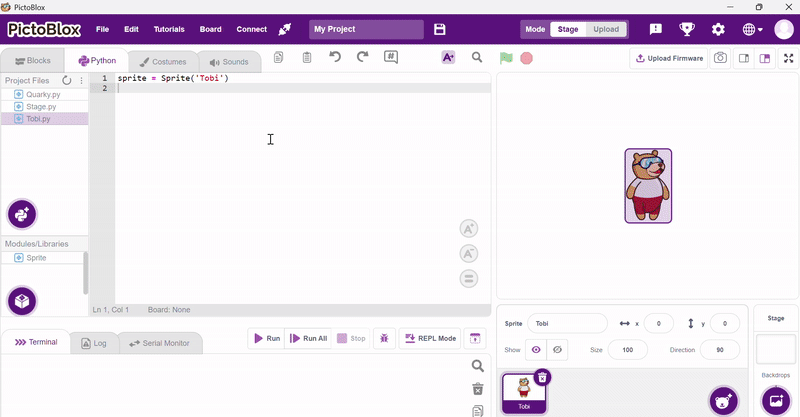
Task: Open the Tutorials menu
Action: pos(169,30)
